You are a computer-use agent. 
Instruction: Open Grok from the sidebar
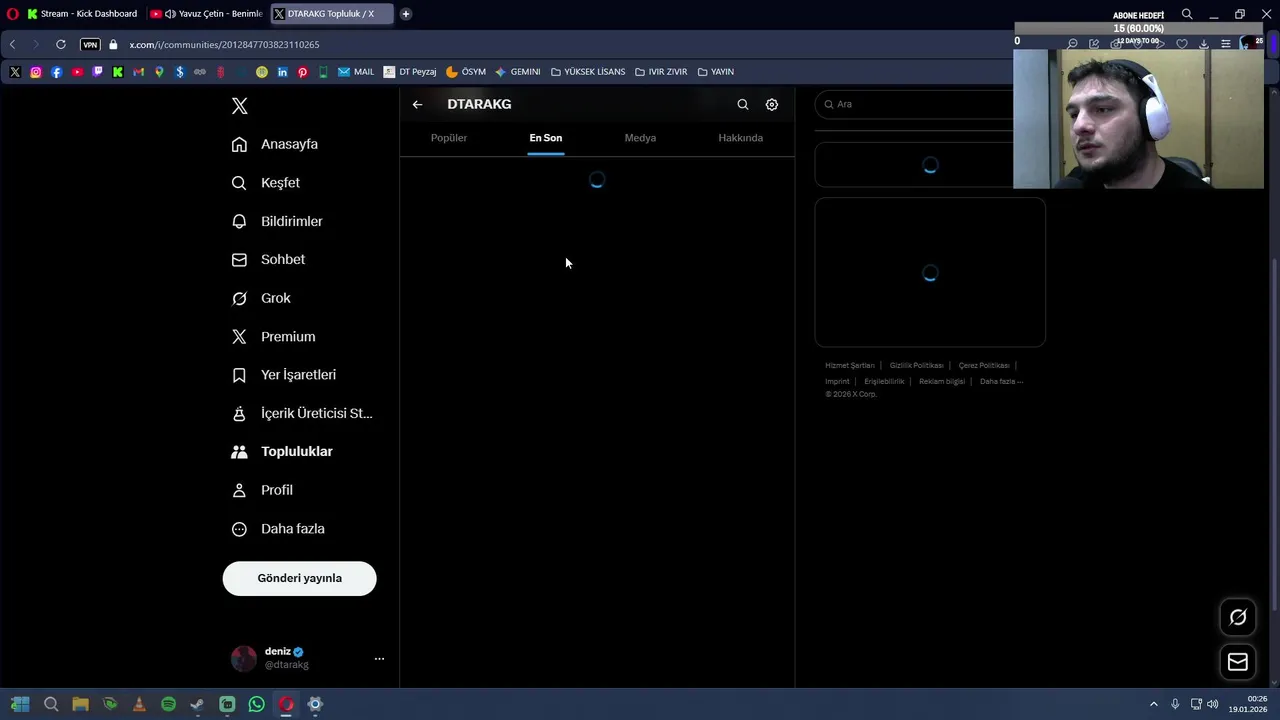point(261,298)
